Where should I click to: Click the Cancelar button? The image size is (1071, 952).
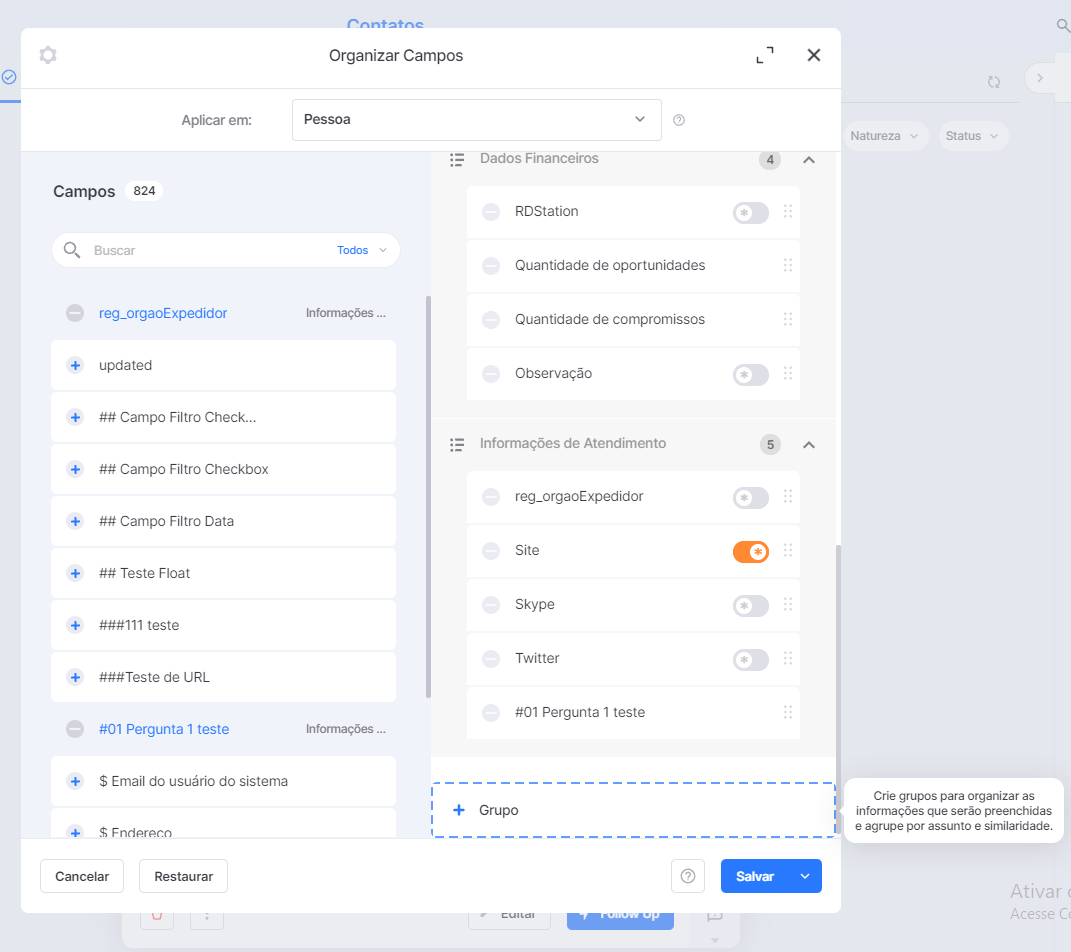point(82,876)
